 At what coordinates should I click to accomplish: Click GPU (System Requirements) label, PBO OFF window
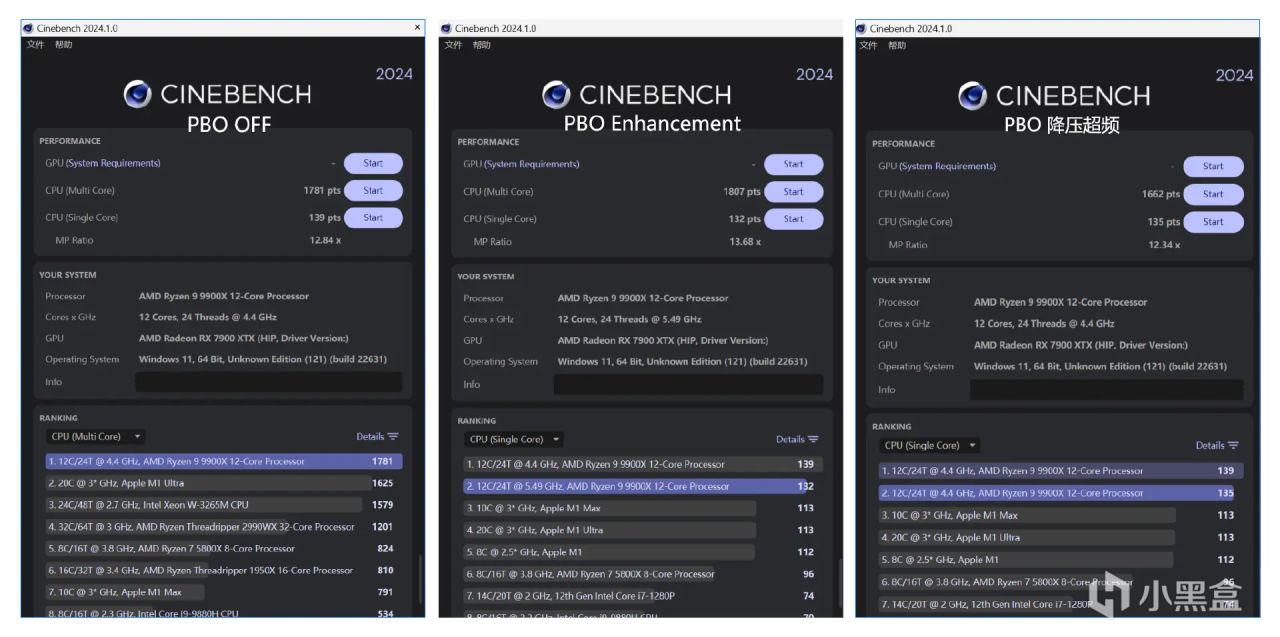(x=102, y=163)
